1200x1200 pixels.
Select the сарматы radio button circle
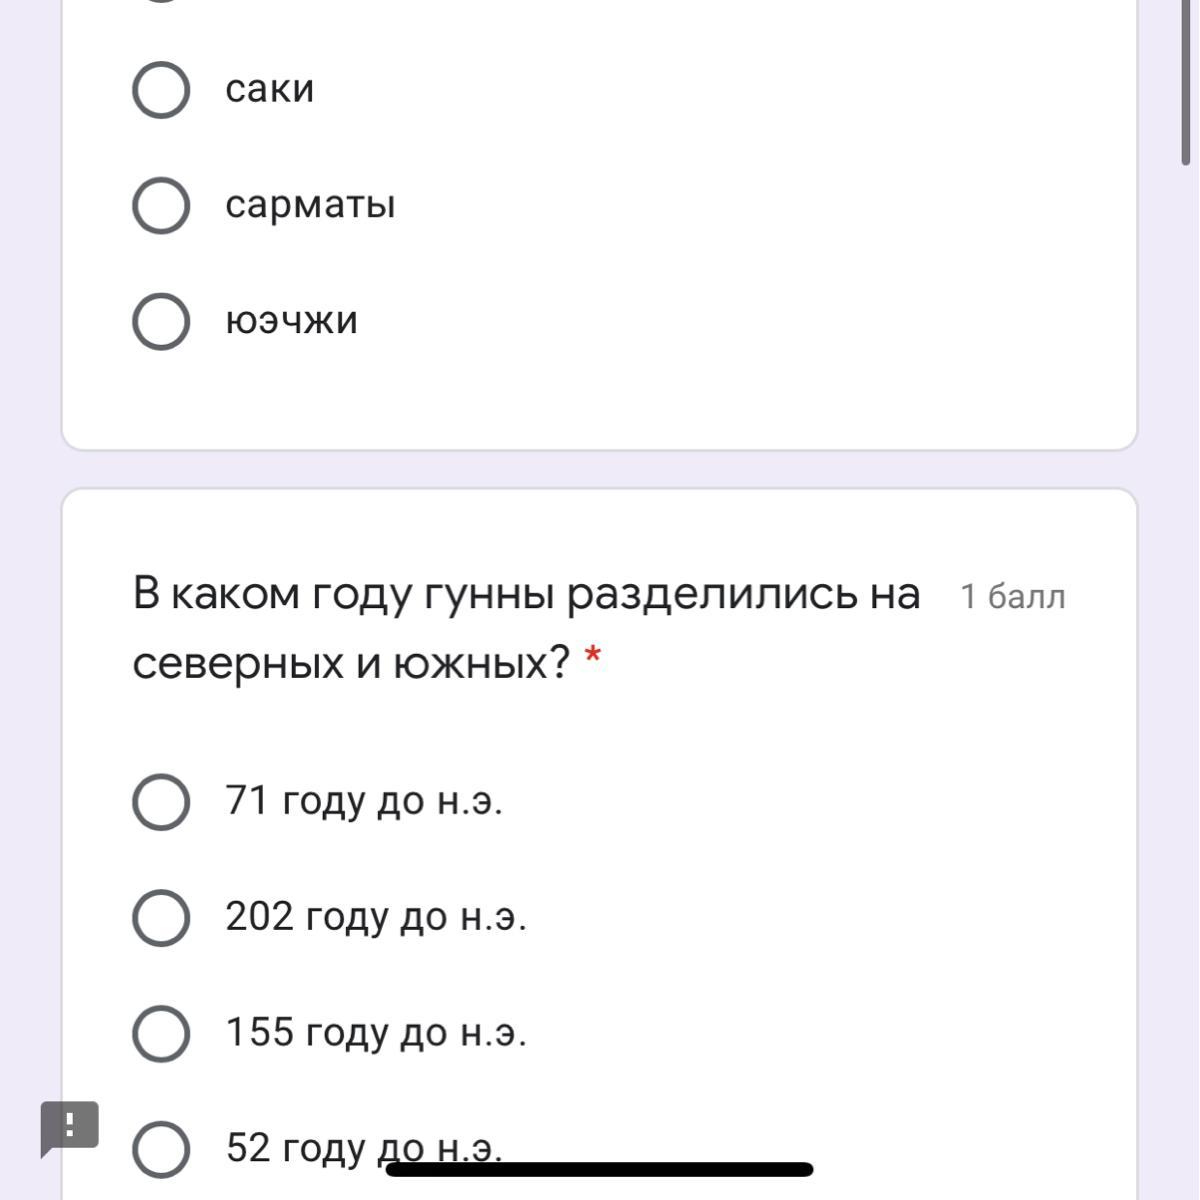point(161,206)
